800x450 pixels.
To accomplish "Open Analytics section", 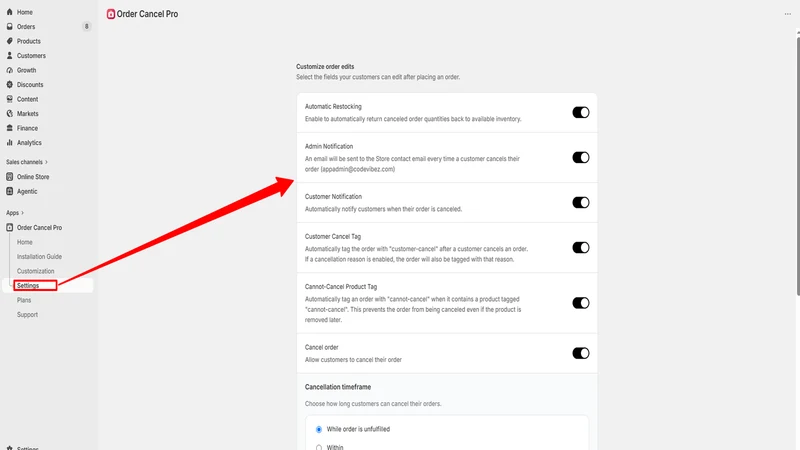I will tap(29, 143).
